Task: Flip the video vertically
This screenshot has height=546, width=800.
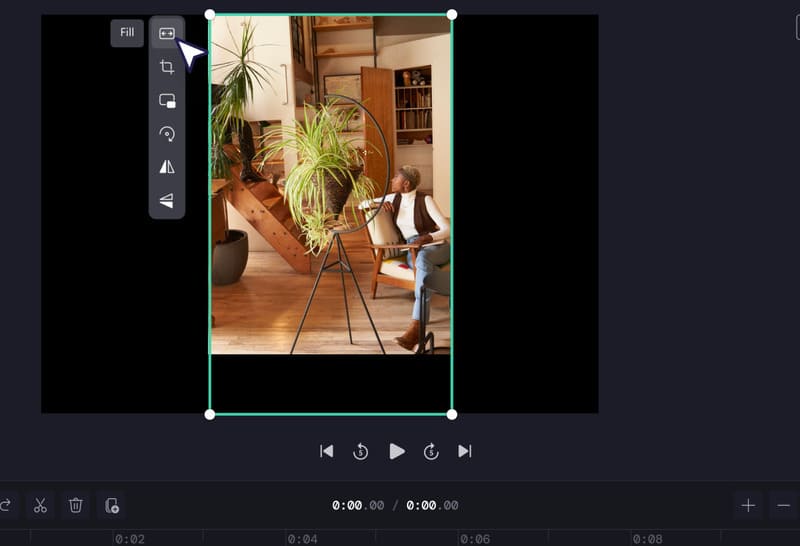Action: point(167,201)
